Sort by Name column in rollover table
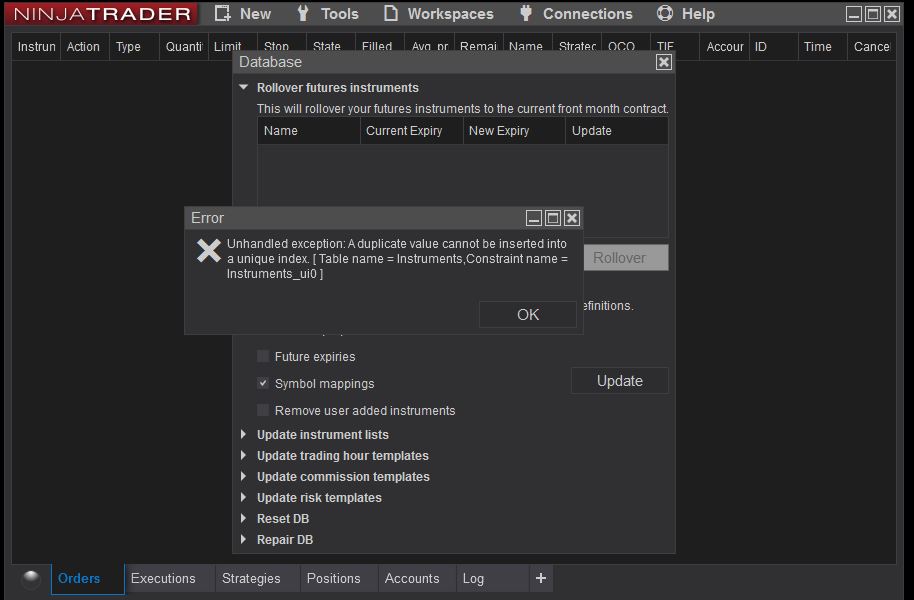The width and height of the screenshot is (914, 600). coord(309,131)
